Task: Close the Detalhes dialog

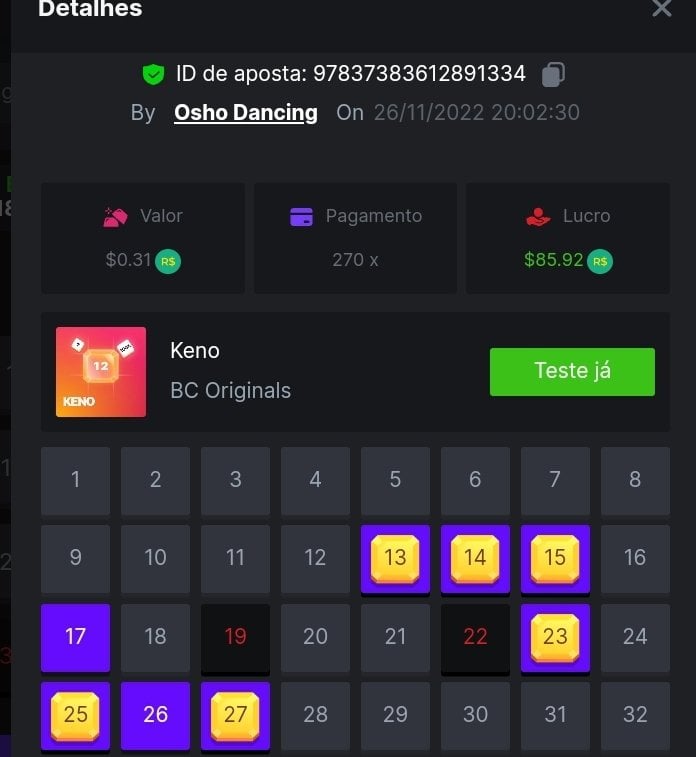Action: (662, 8)
